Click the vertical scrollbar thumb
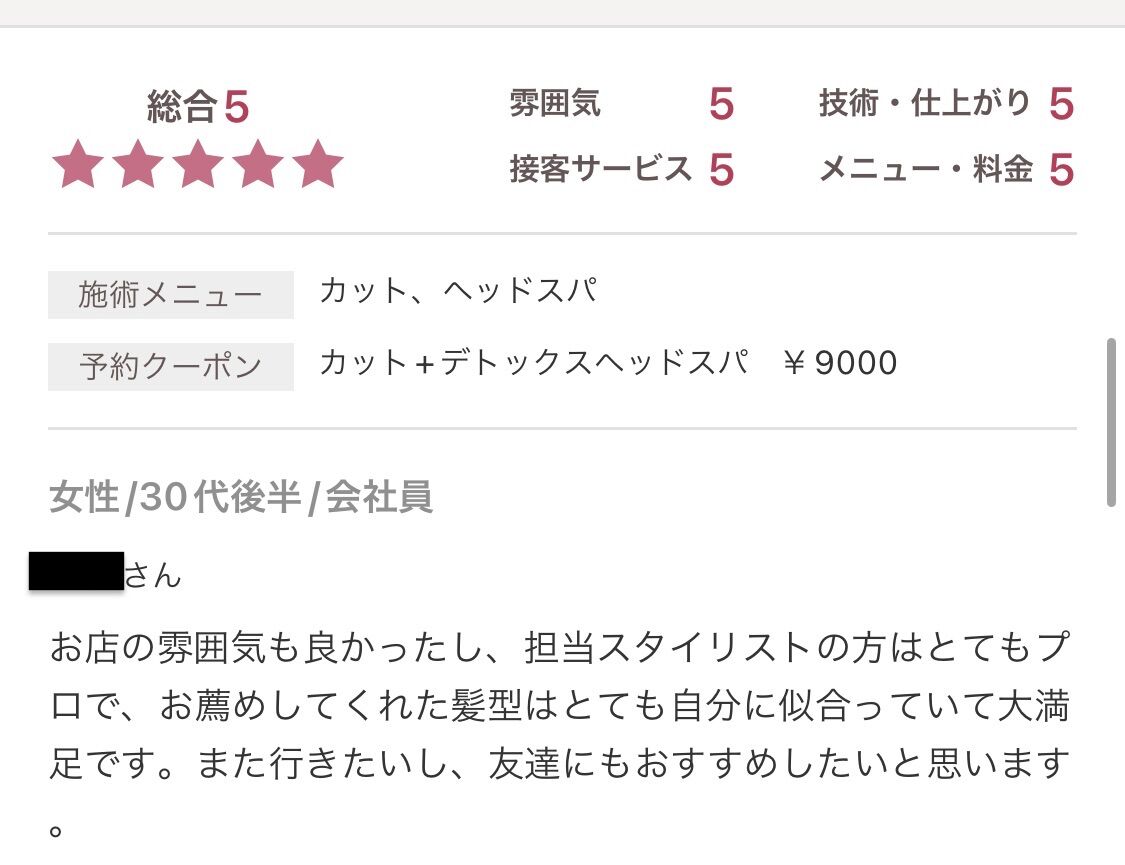The width and height of the screenshot is (1125, 865). (x=1111, y=422)
